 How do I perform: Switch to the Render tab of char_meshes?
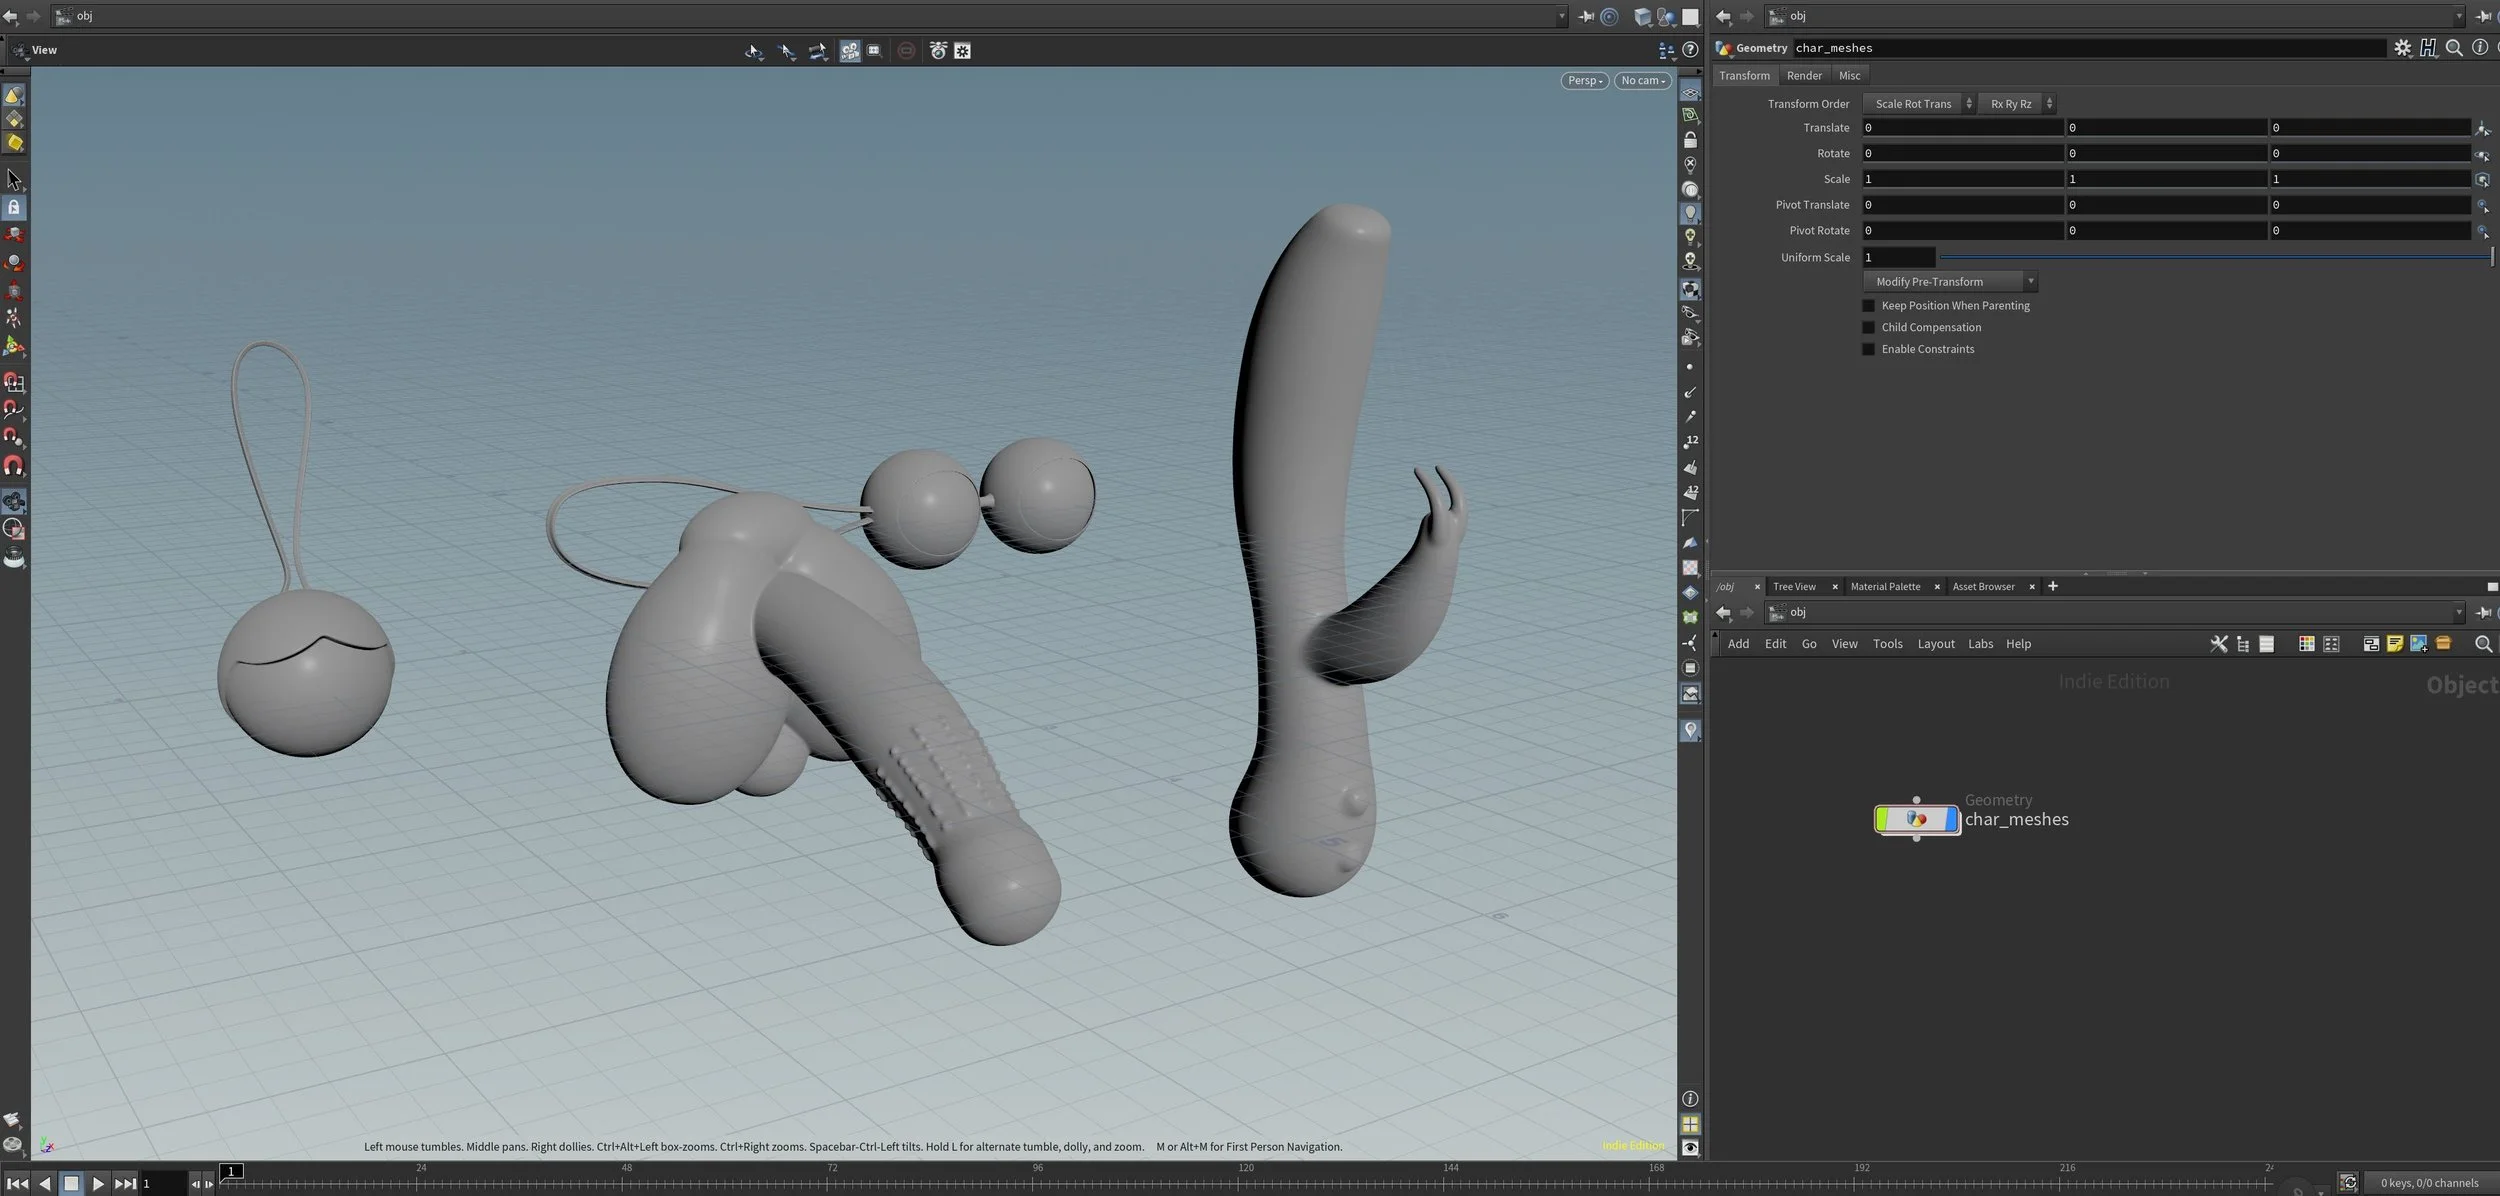click(x=1803, y=75)
